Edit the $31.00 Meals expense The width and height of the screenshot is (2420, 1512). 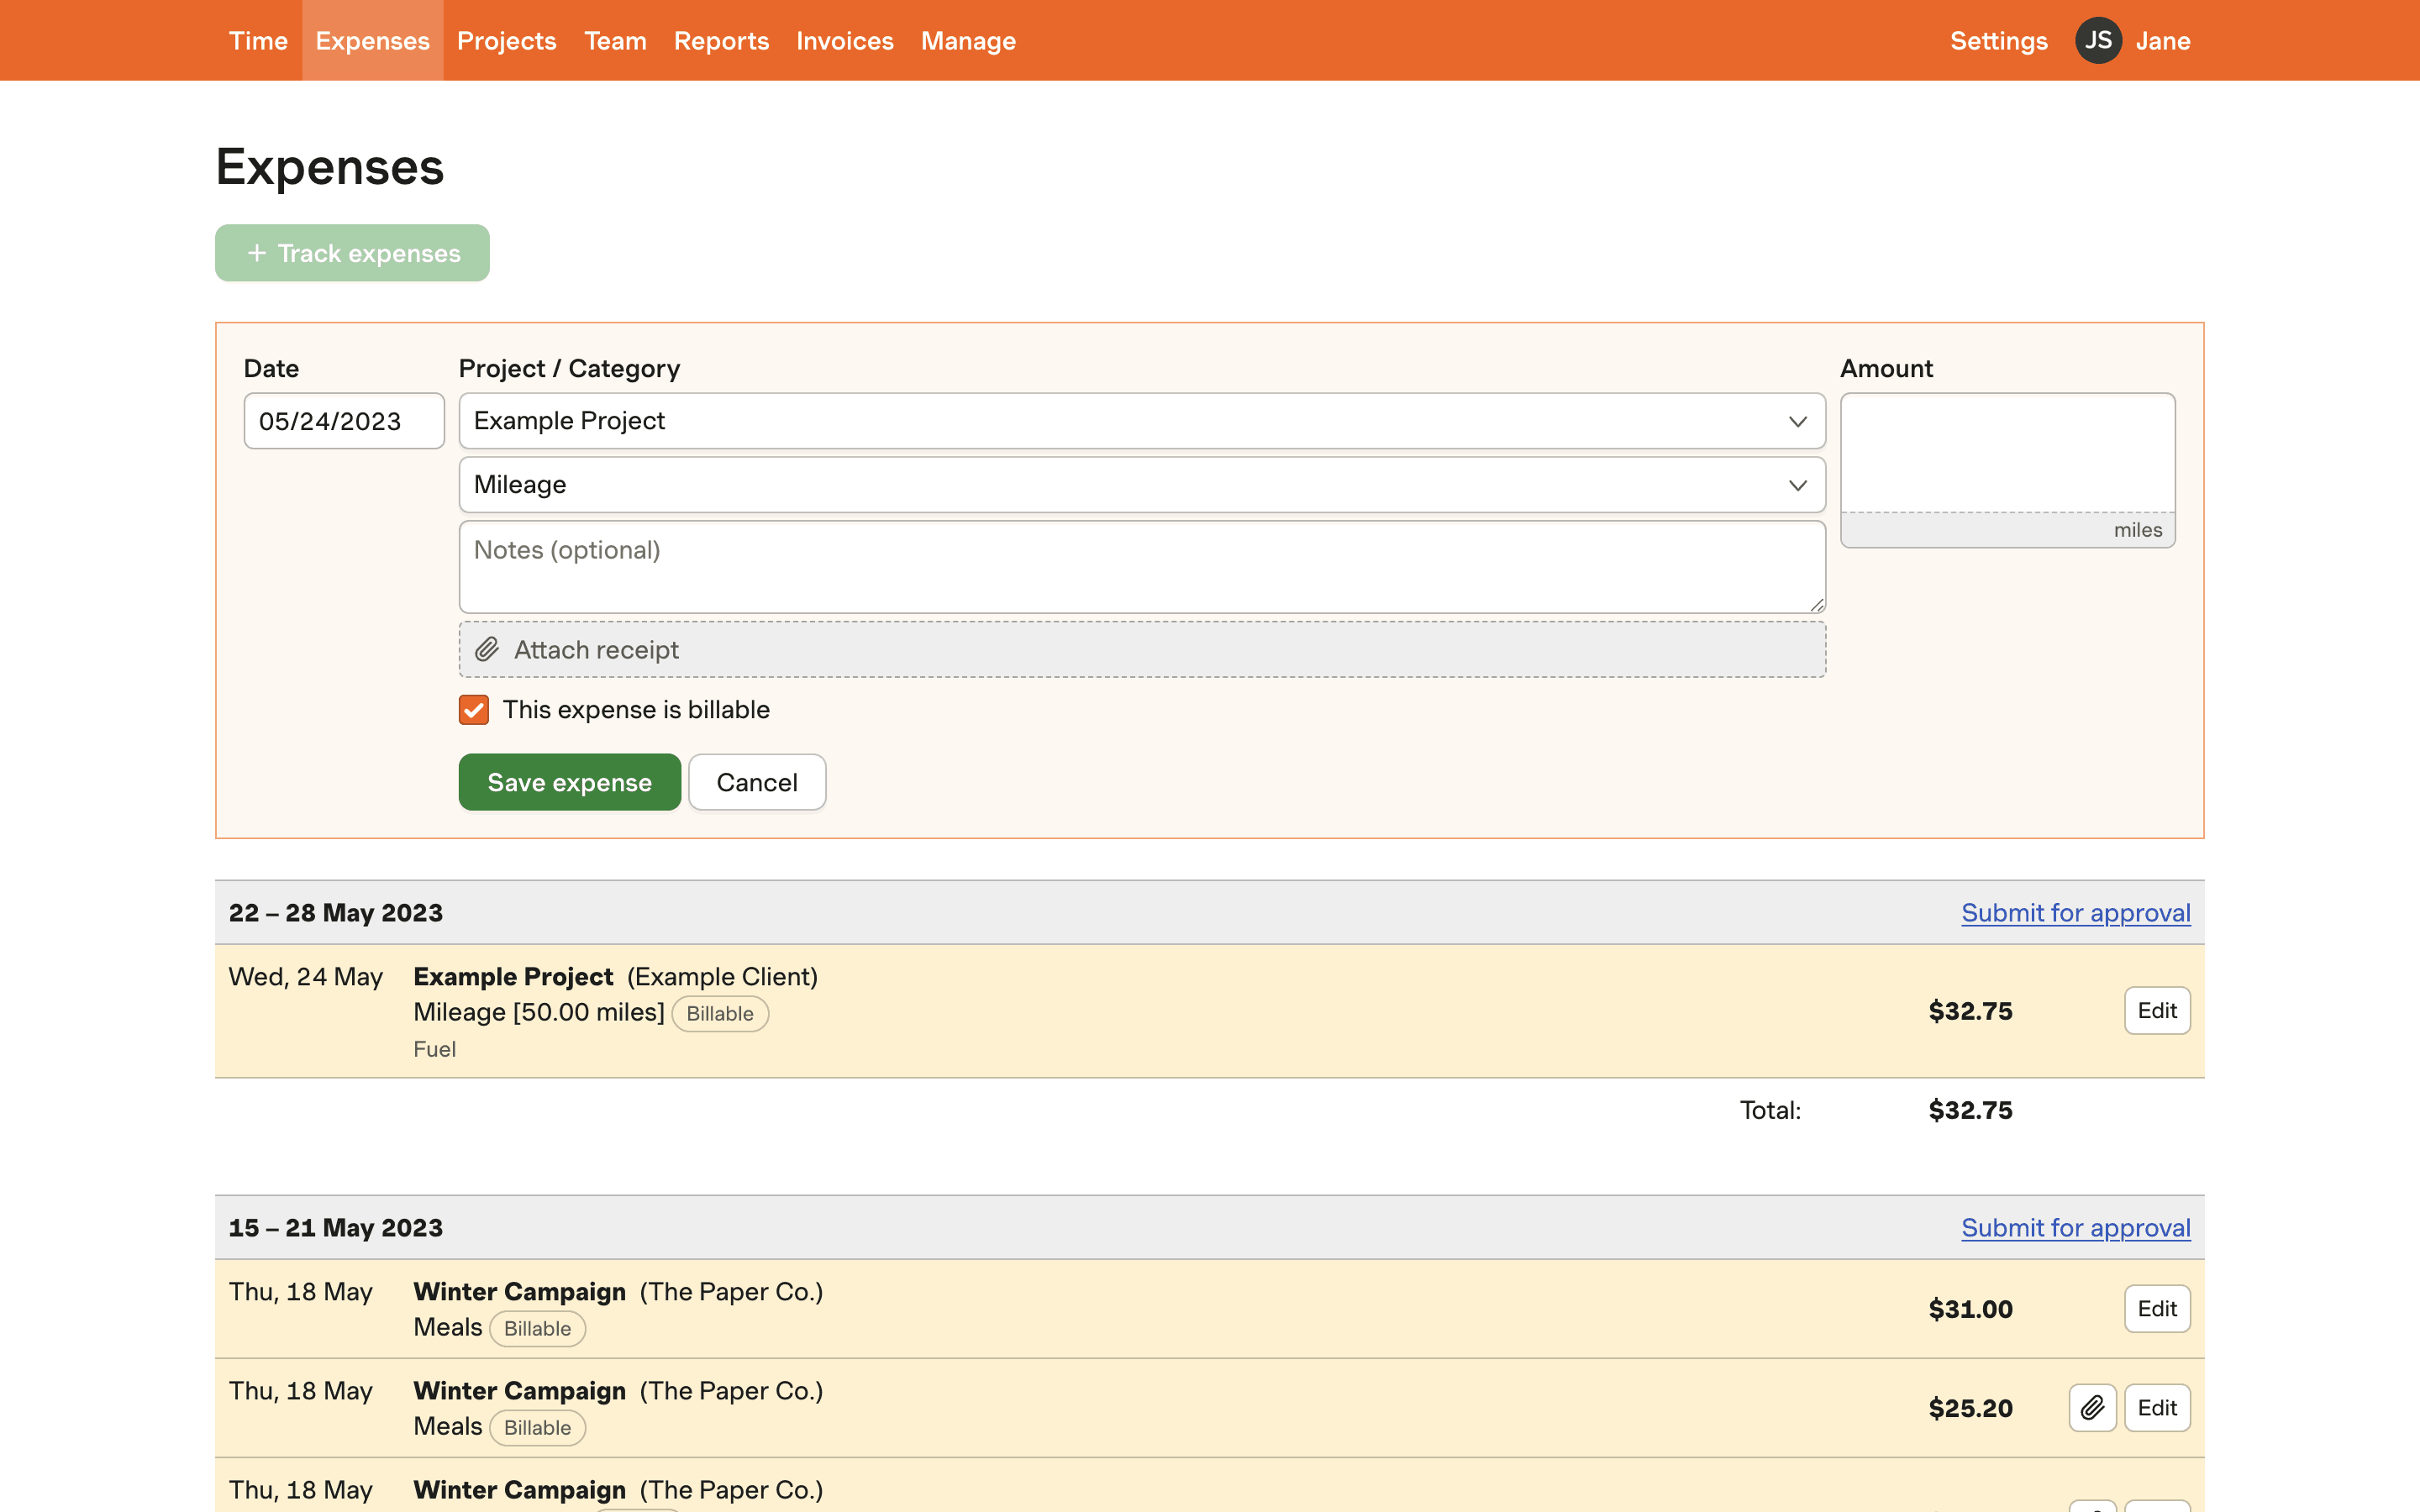point(2156,1309)
